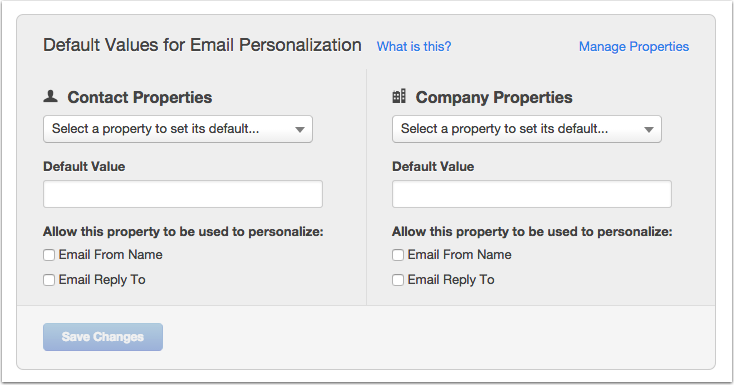Enable Email From Name under Contact Properties
734x385 pixels.
click(49, 255)
